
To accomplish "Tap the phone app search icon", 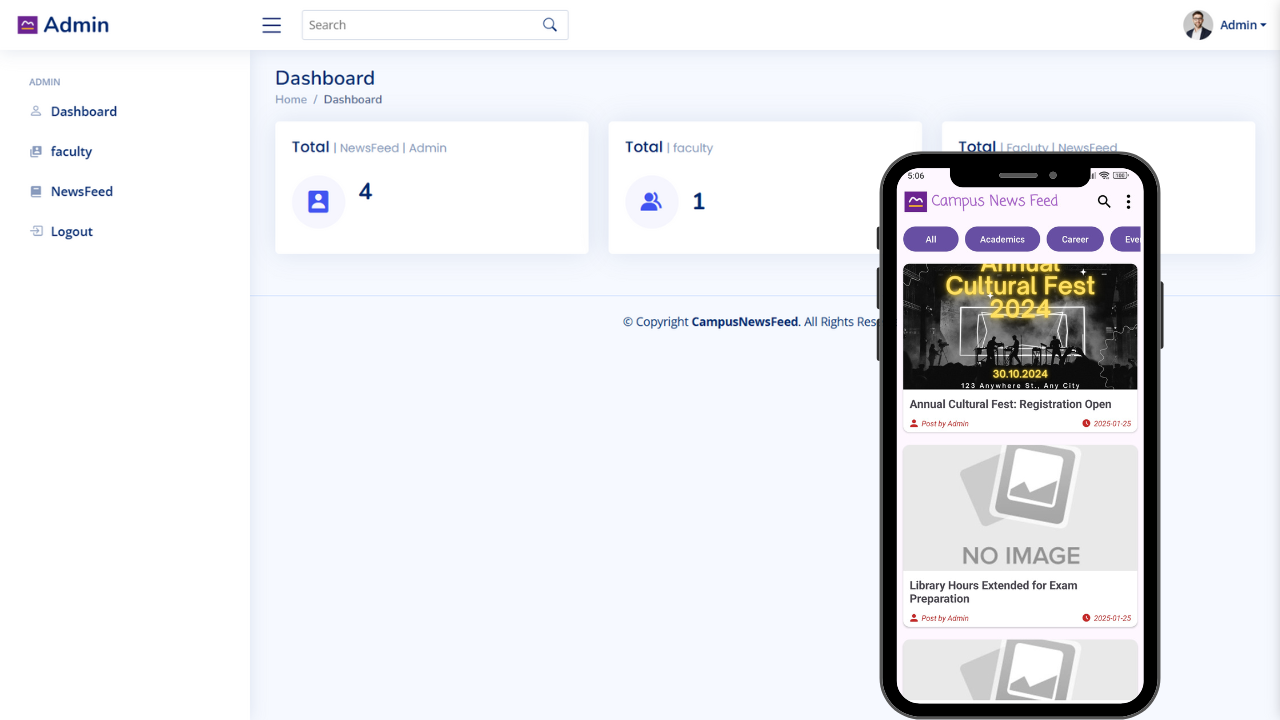I will tap(1104, 201).
